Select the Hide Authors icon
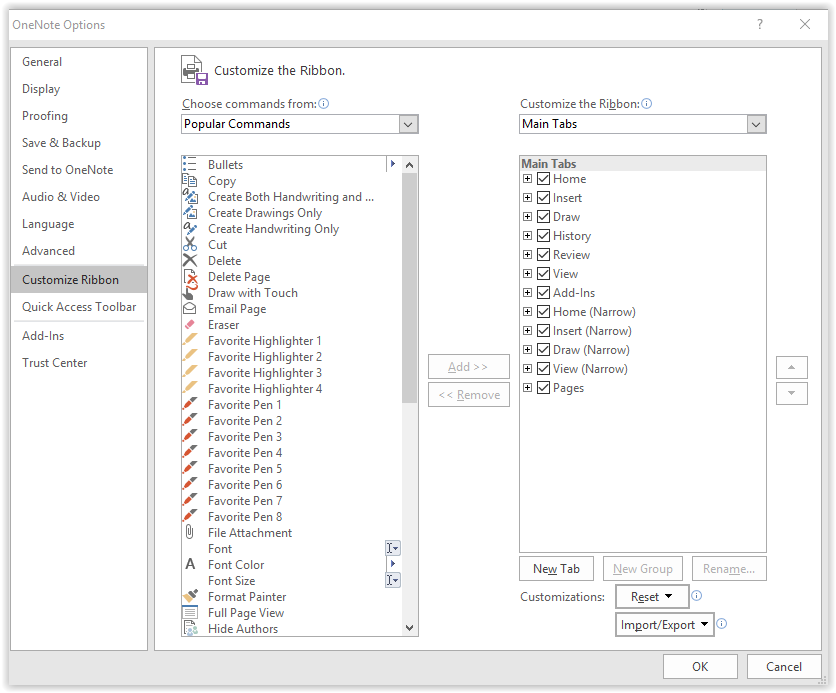Viewport: 836px width, 693px height. pos(190,628)
